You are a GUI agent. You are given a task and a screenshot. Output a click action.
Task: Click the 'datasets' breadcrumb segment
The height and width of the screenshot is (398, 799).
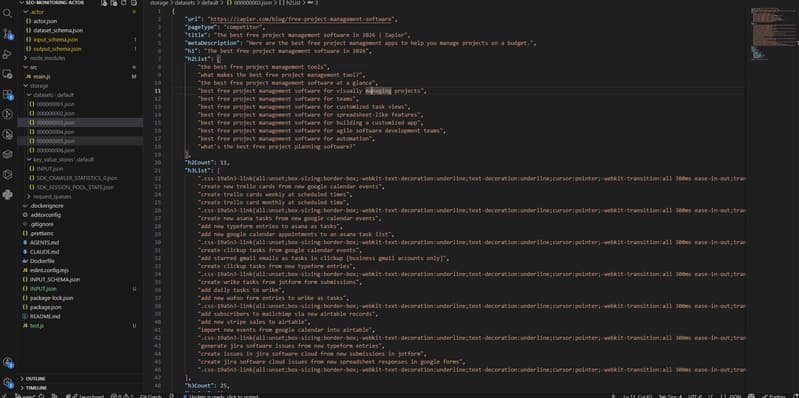186,3
